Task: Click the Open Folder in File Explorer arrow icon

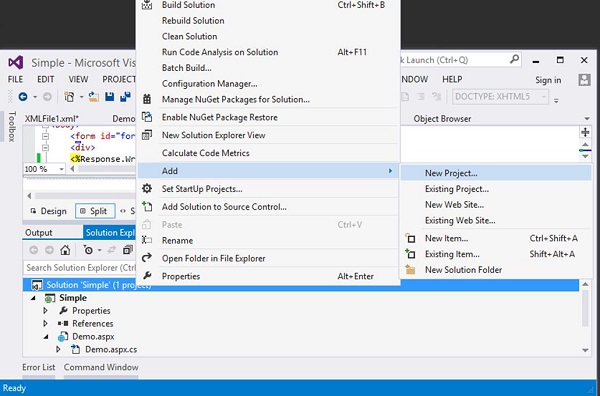Action: (x=147, y=258)
